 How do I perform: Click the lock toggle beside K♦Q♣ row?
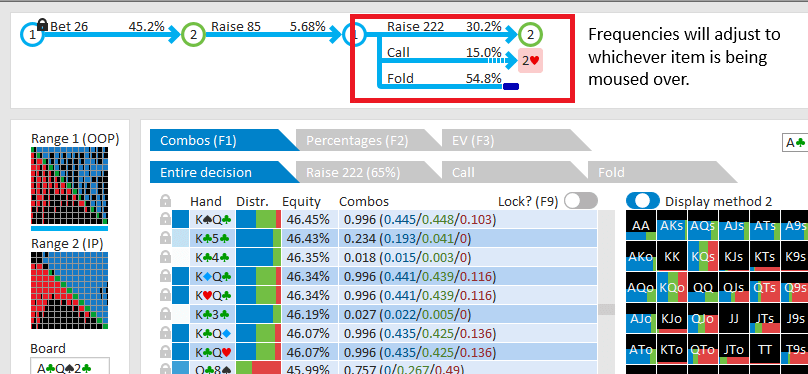pyautogui.click(x=165, y=276)
